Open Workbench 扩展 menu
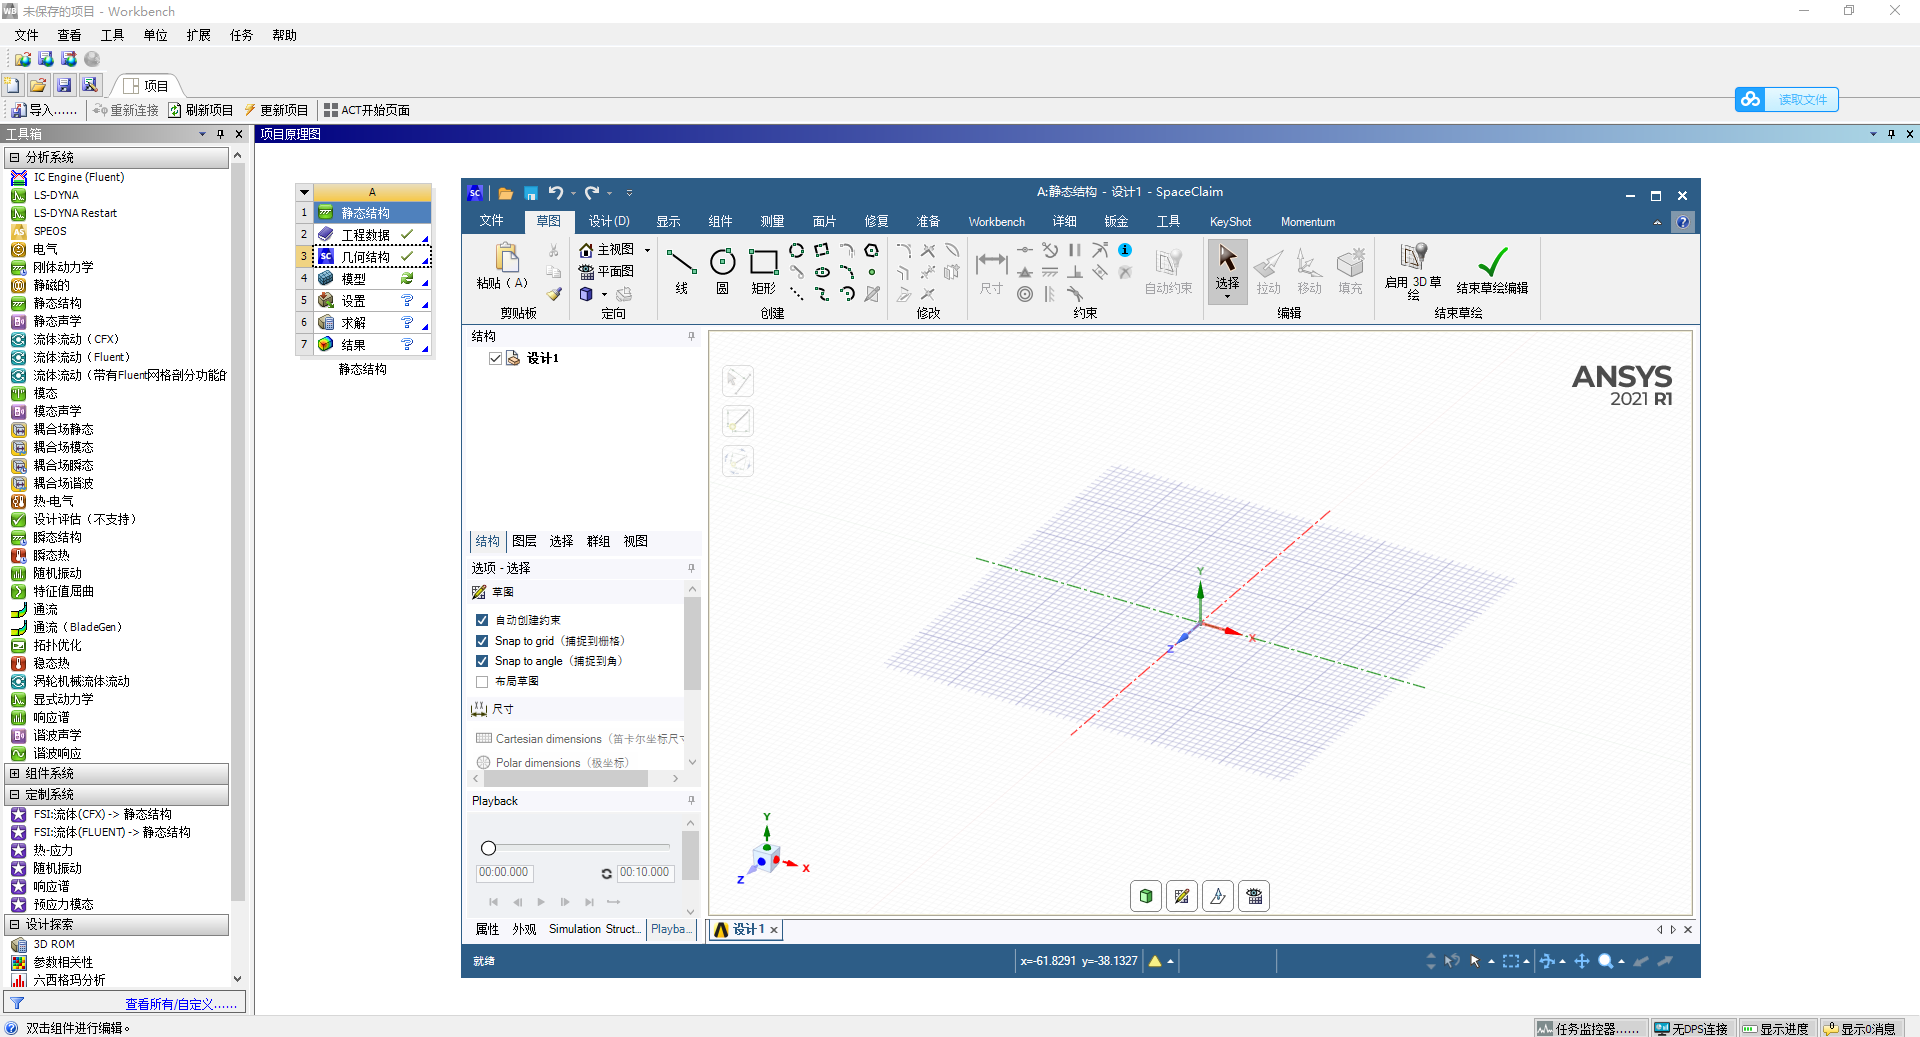 (198, 35)
